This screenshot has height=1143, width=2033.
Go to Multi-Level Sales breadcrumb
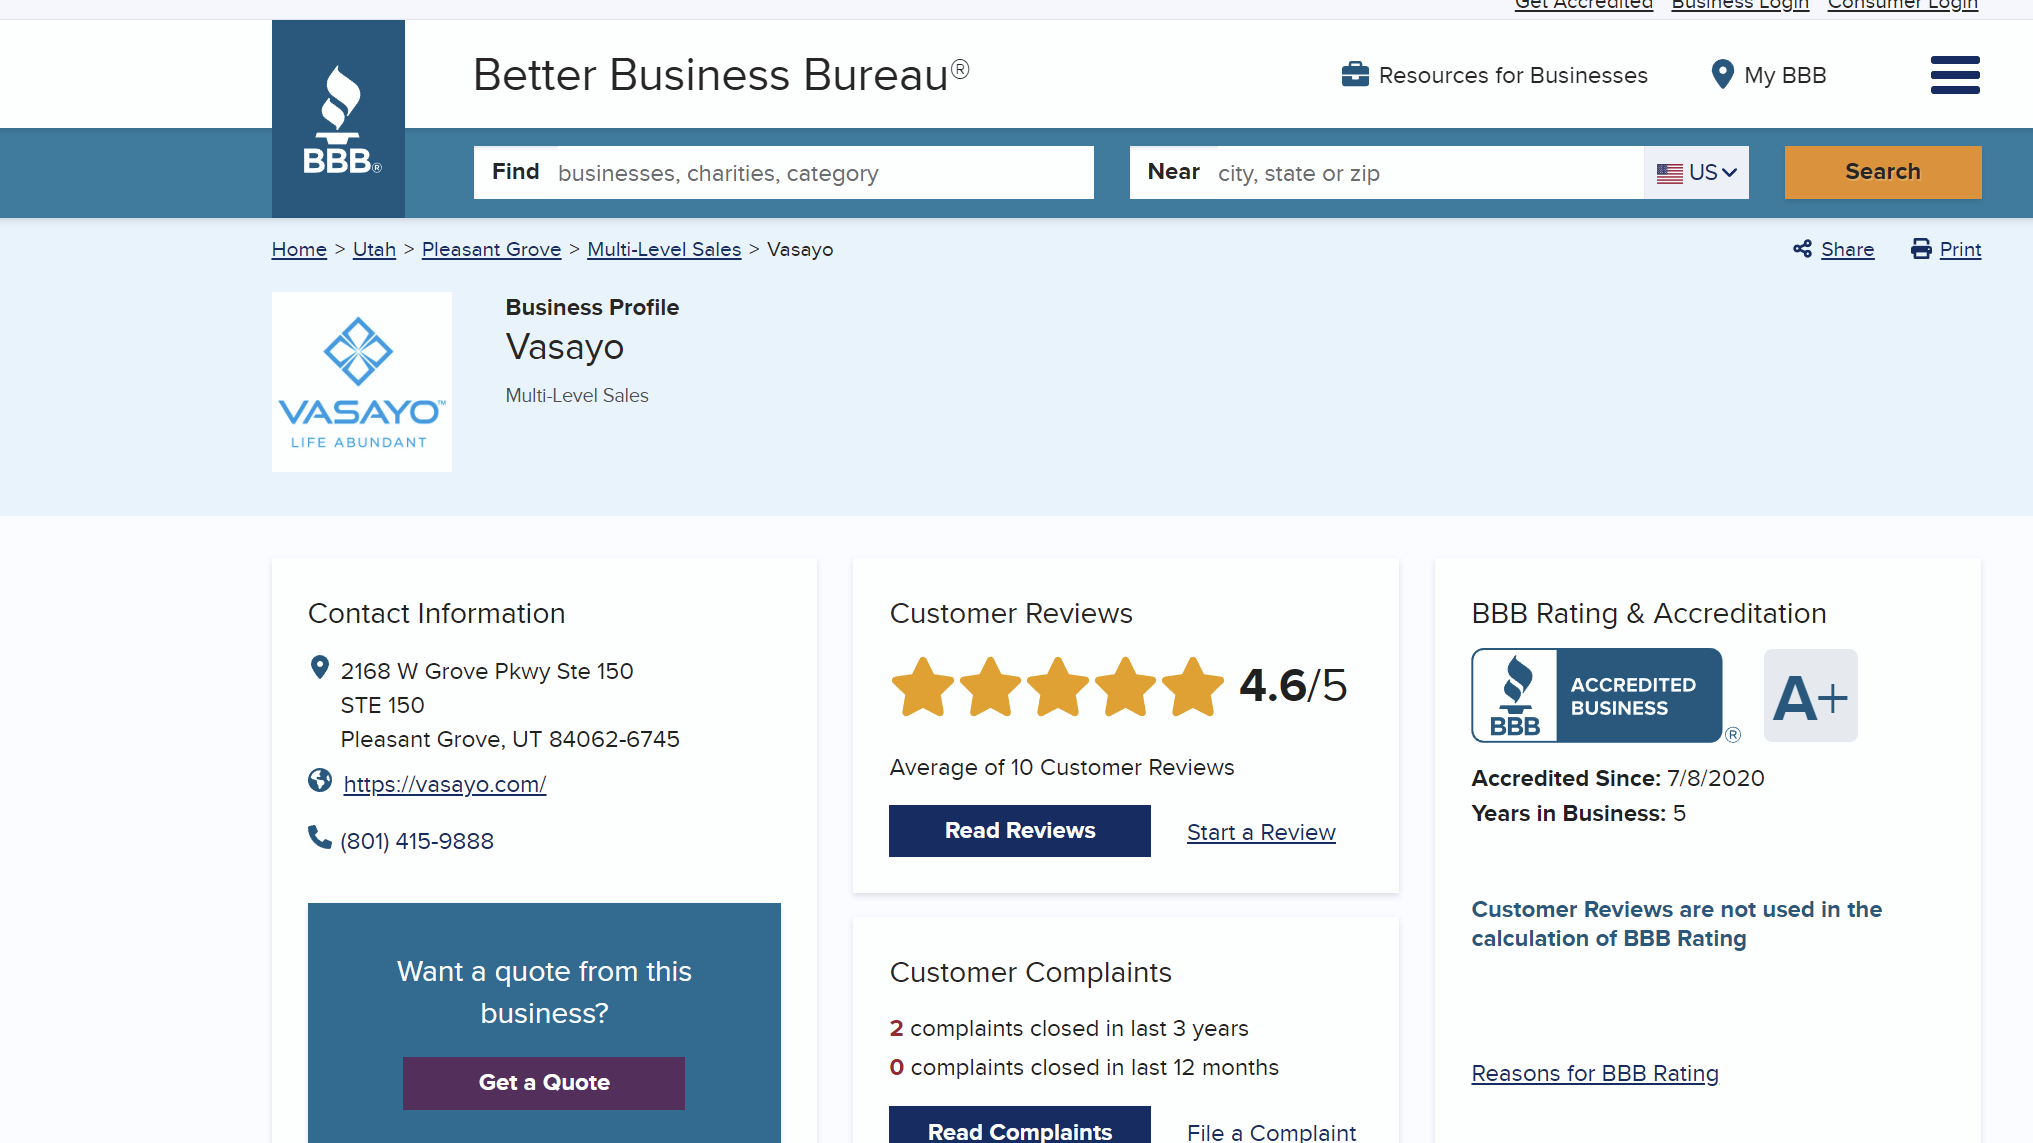[664, 249]
